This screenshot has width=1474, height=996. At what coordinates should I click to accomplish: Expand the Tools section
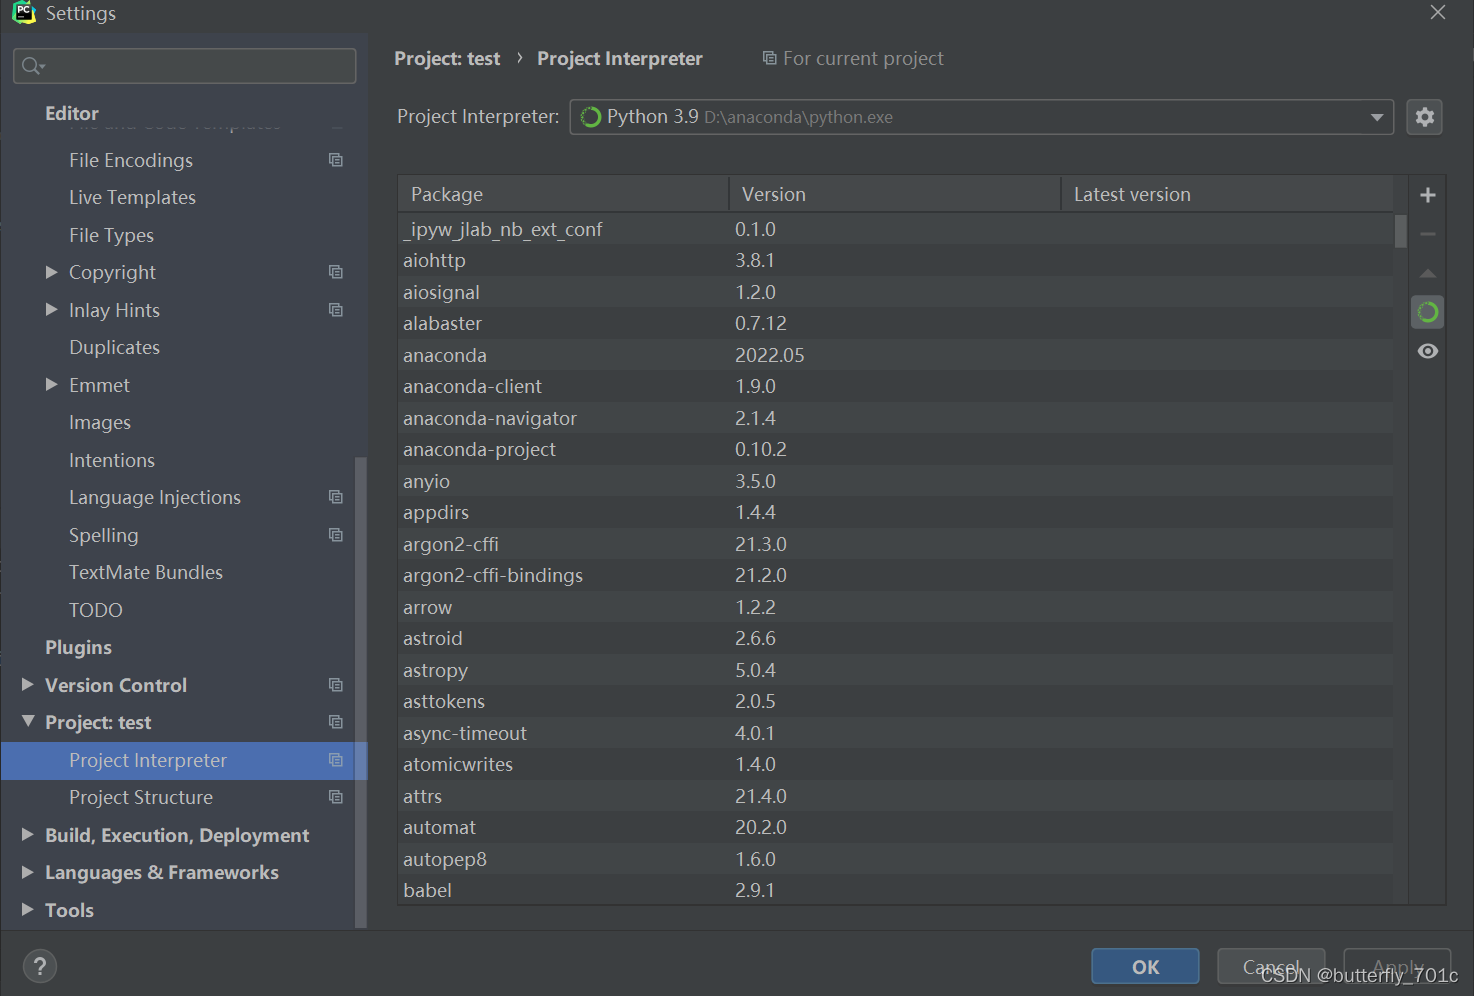pos(28,910)
